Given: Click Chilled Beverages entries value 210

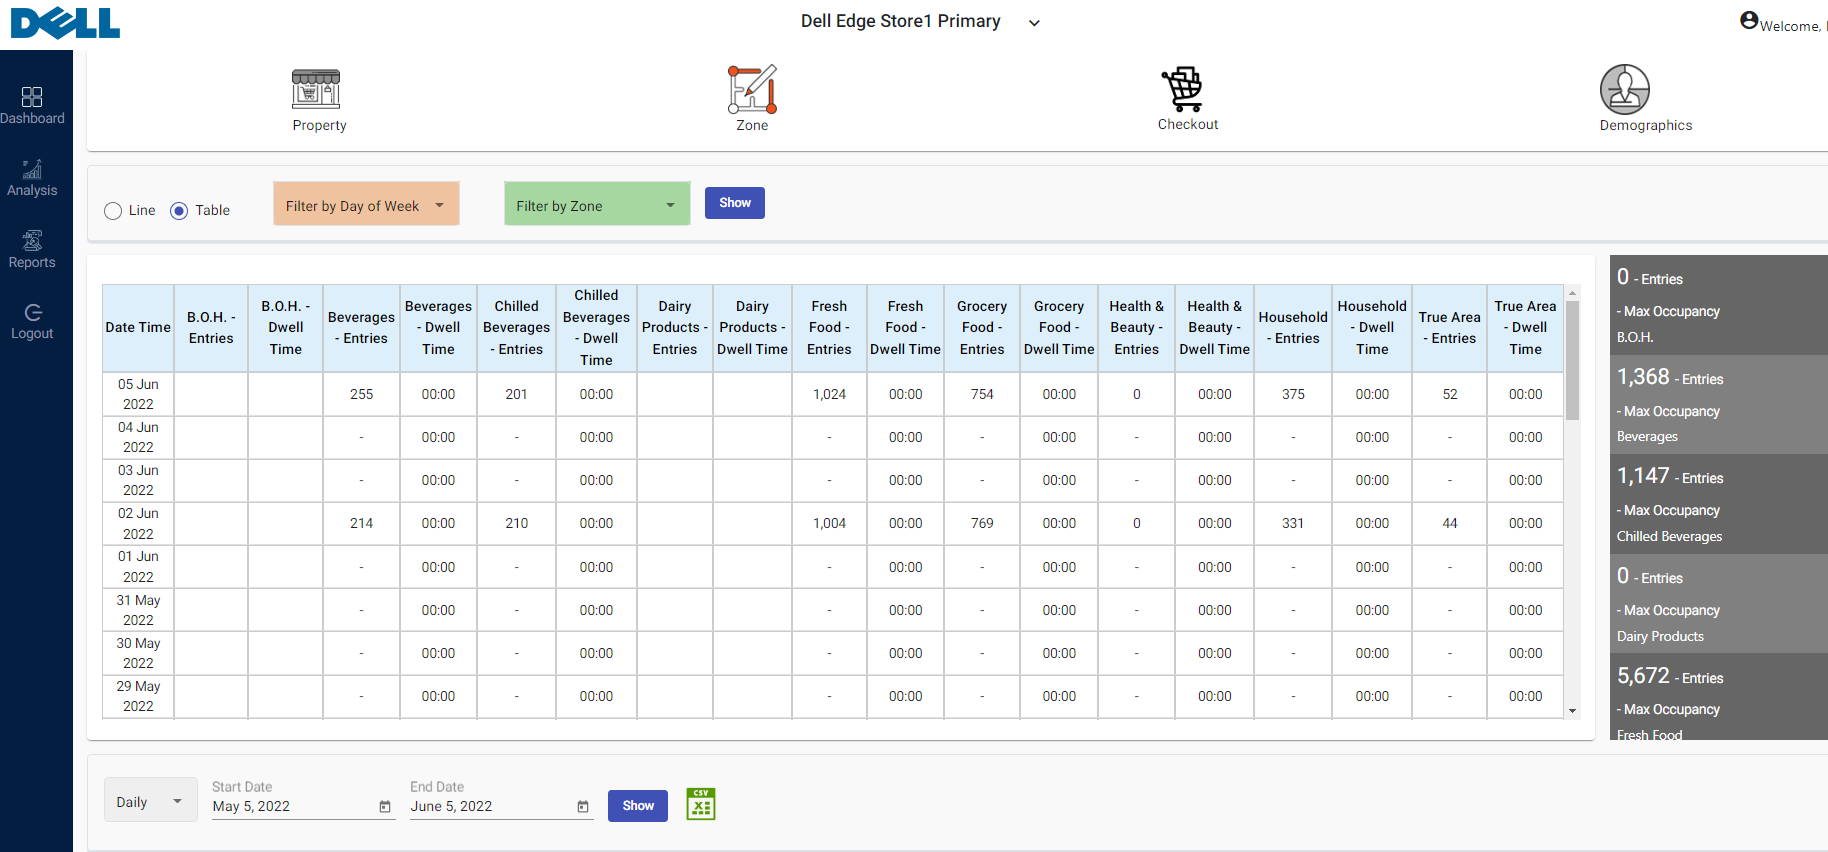Looking at the screenshot, I should tap(516, 523).
